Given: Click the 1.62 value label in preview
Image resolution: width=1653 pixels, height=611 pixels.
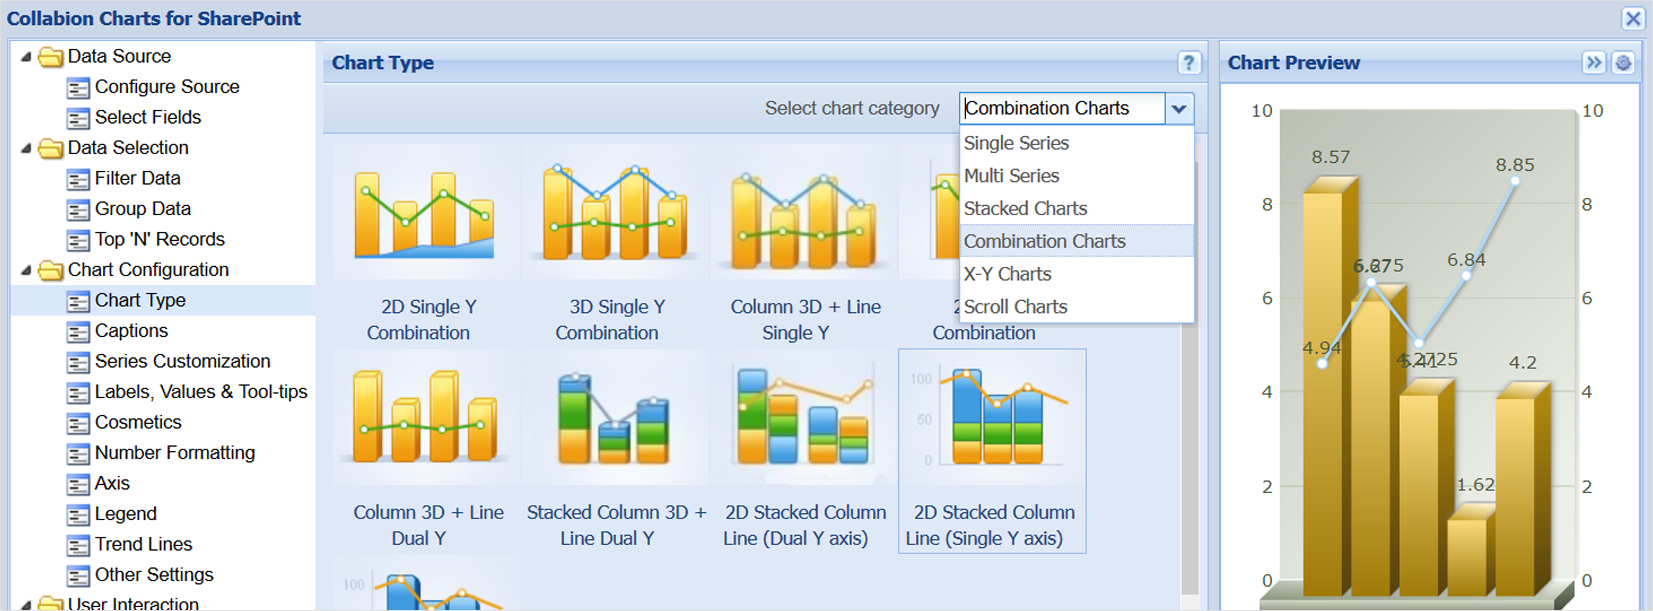Looking at the screenshot, I should (x=1476, y=485).
